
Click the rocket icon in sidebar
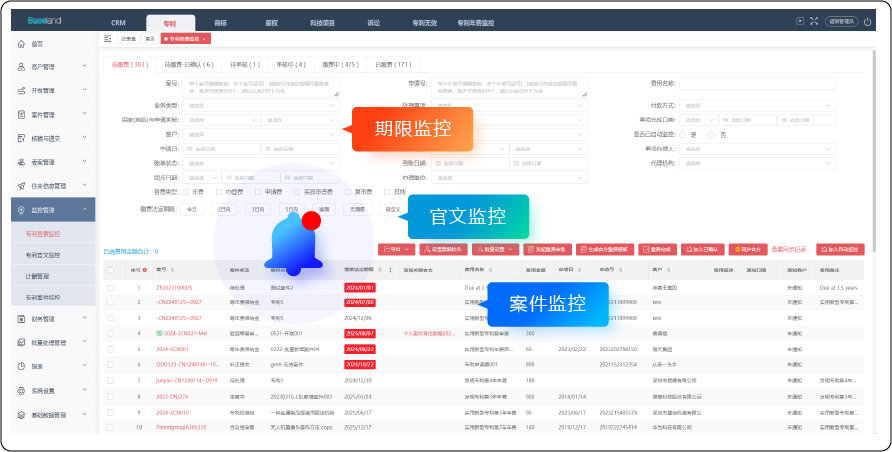pyautogui.click(x=22, y=186)
